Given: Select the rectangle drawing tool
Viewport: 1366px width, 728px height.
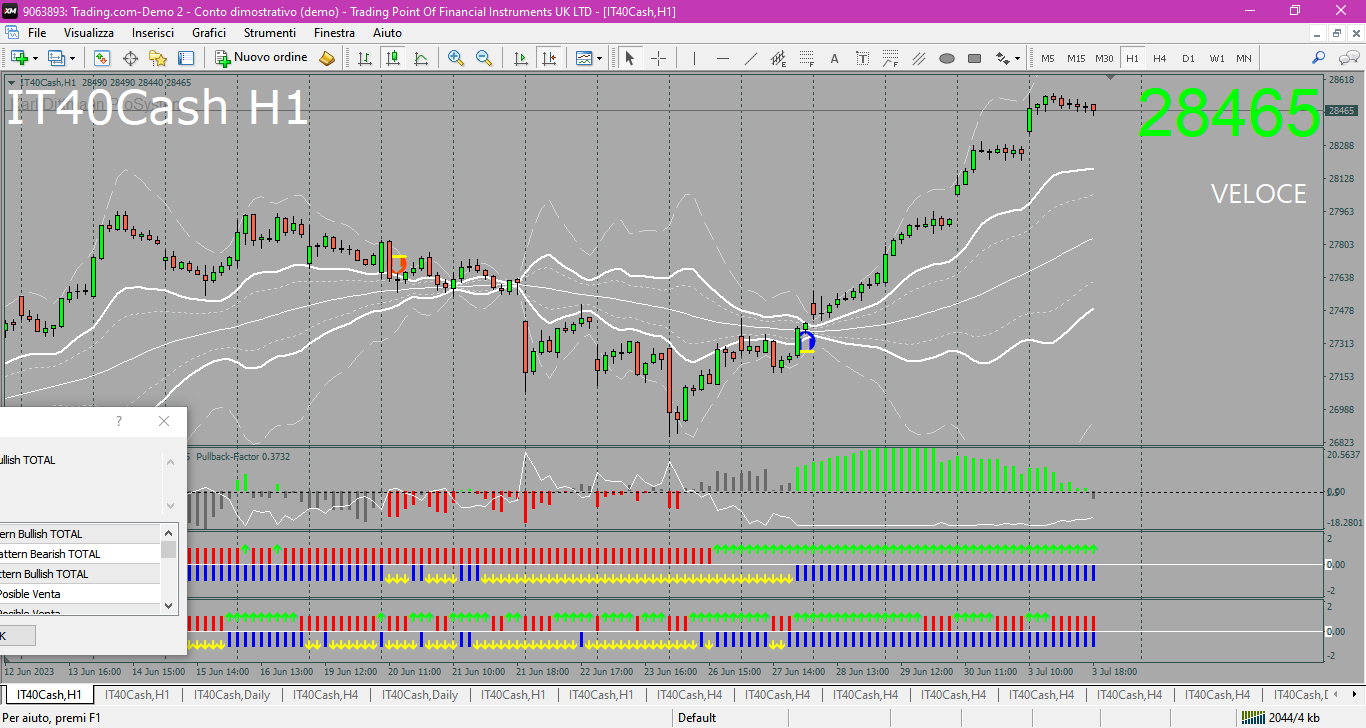Looking at the screenshot, I should tap(974, 58).
